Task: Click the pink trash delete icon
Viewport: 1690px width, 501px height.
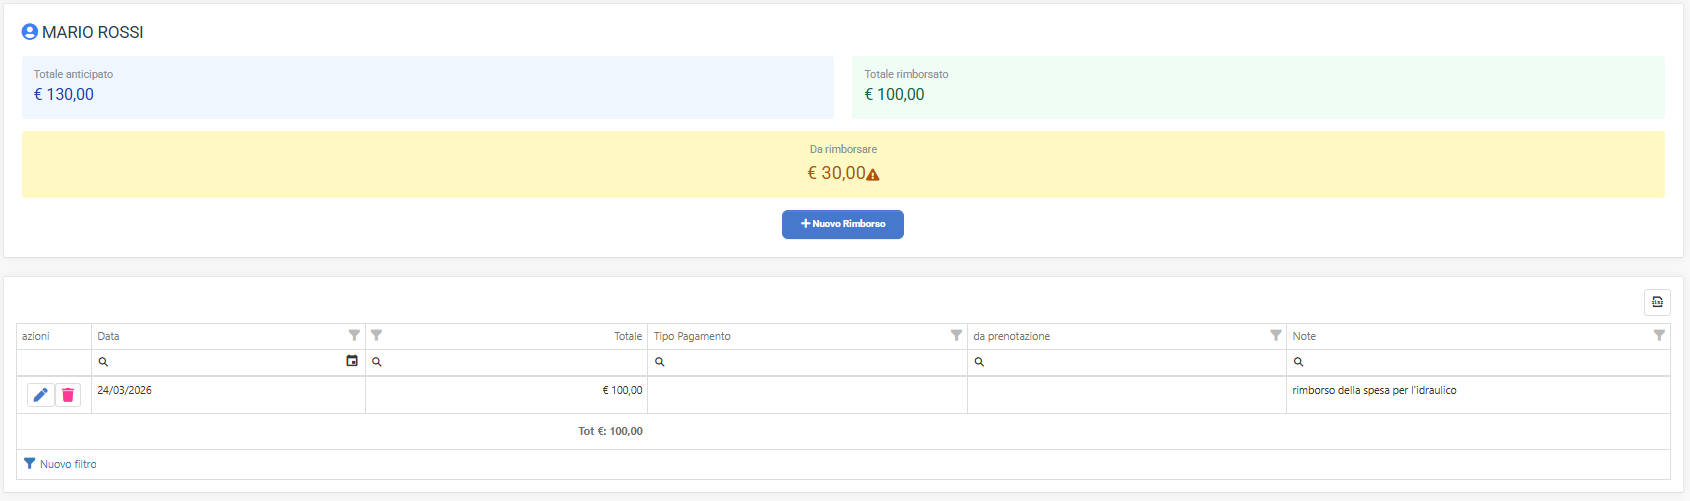Action: click(x=68, y=395)
